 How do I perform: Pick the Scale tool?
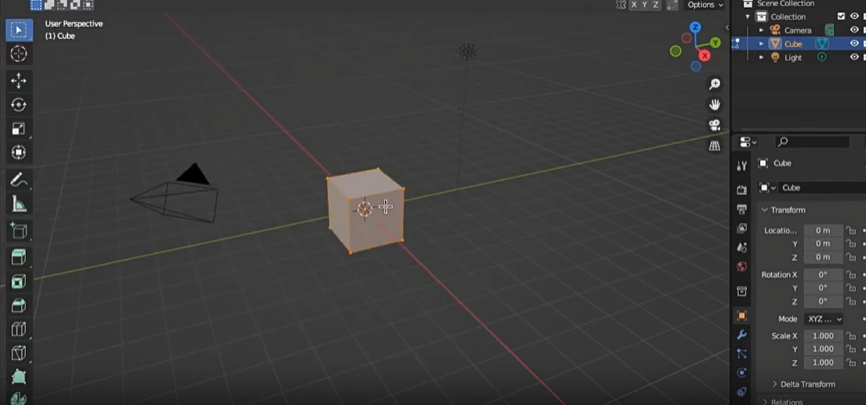(x=18, y=129)
